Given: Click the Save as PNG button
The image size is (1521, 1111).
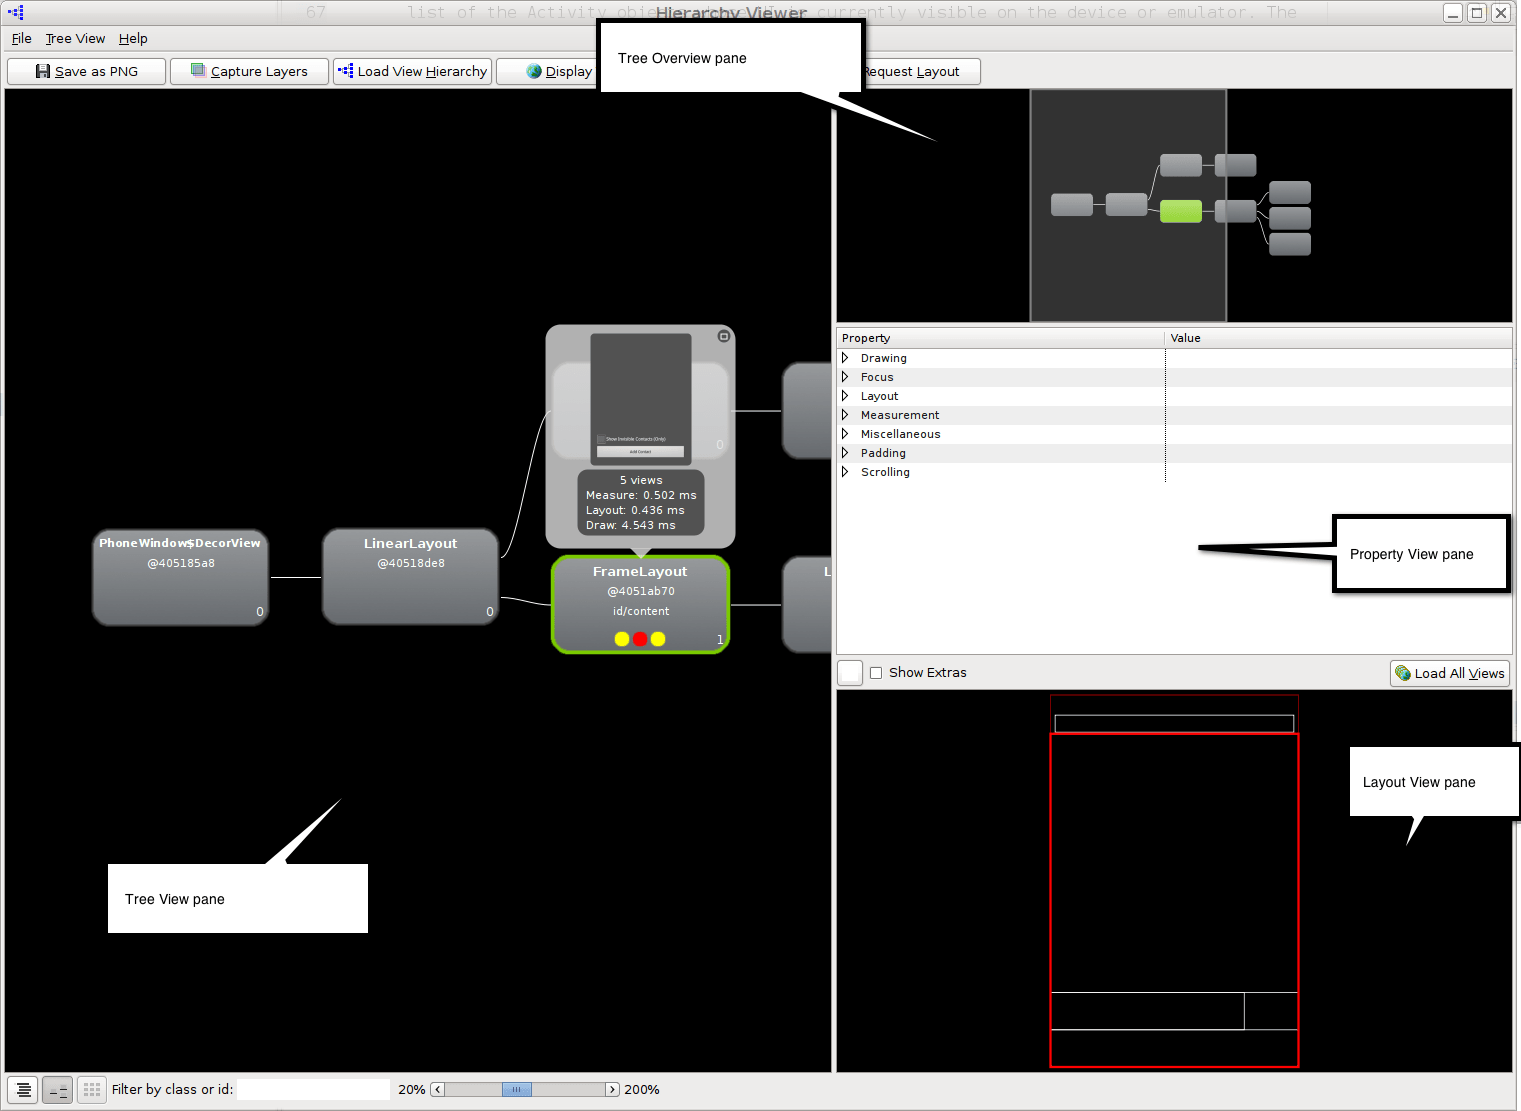Looking at the screenshot, I should (x=86, y=71).
